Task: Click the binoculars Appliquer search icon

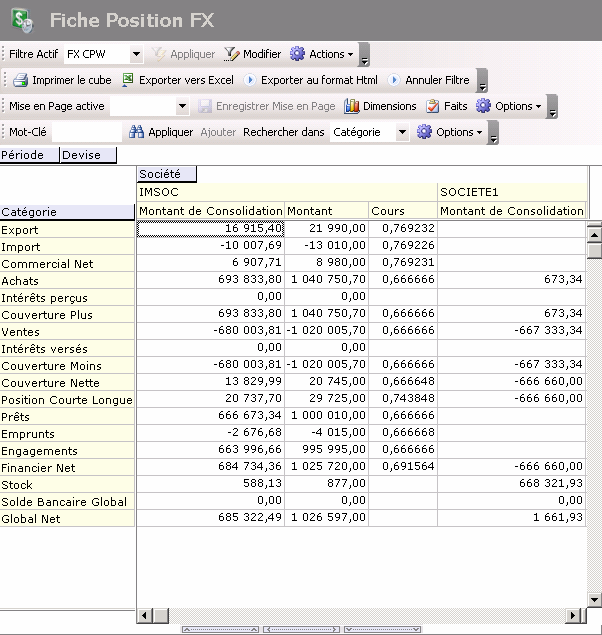Action: point(137,132)
